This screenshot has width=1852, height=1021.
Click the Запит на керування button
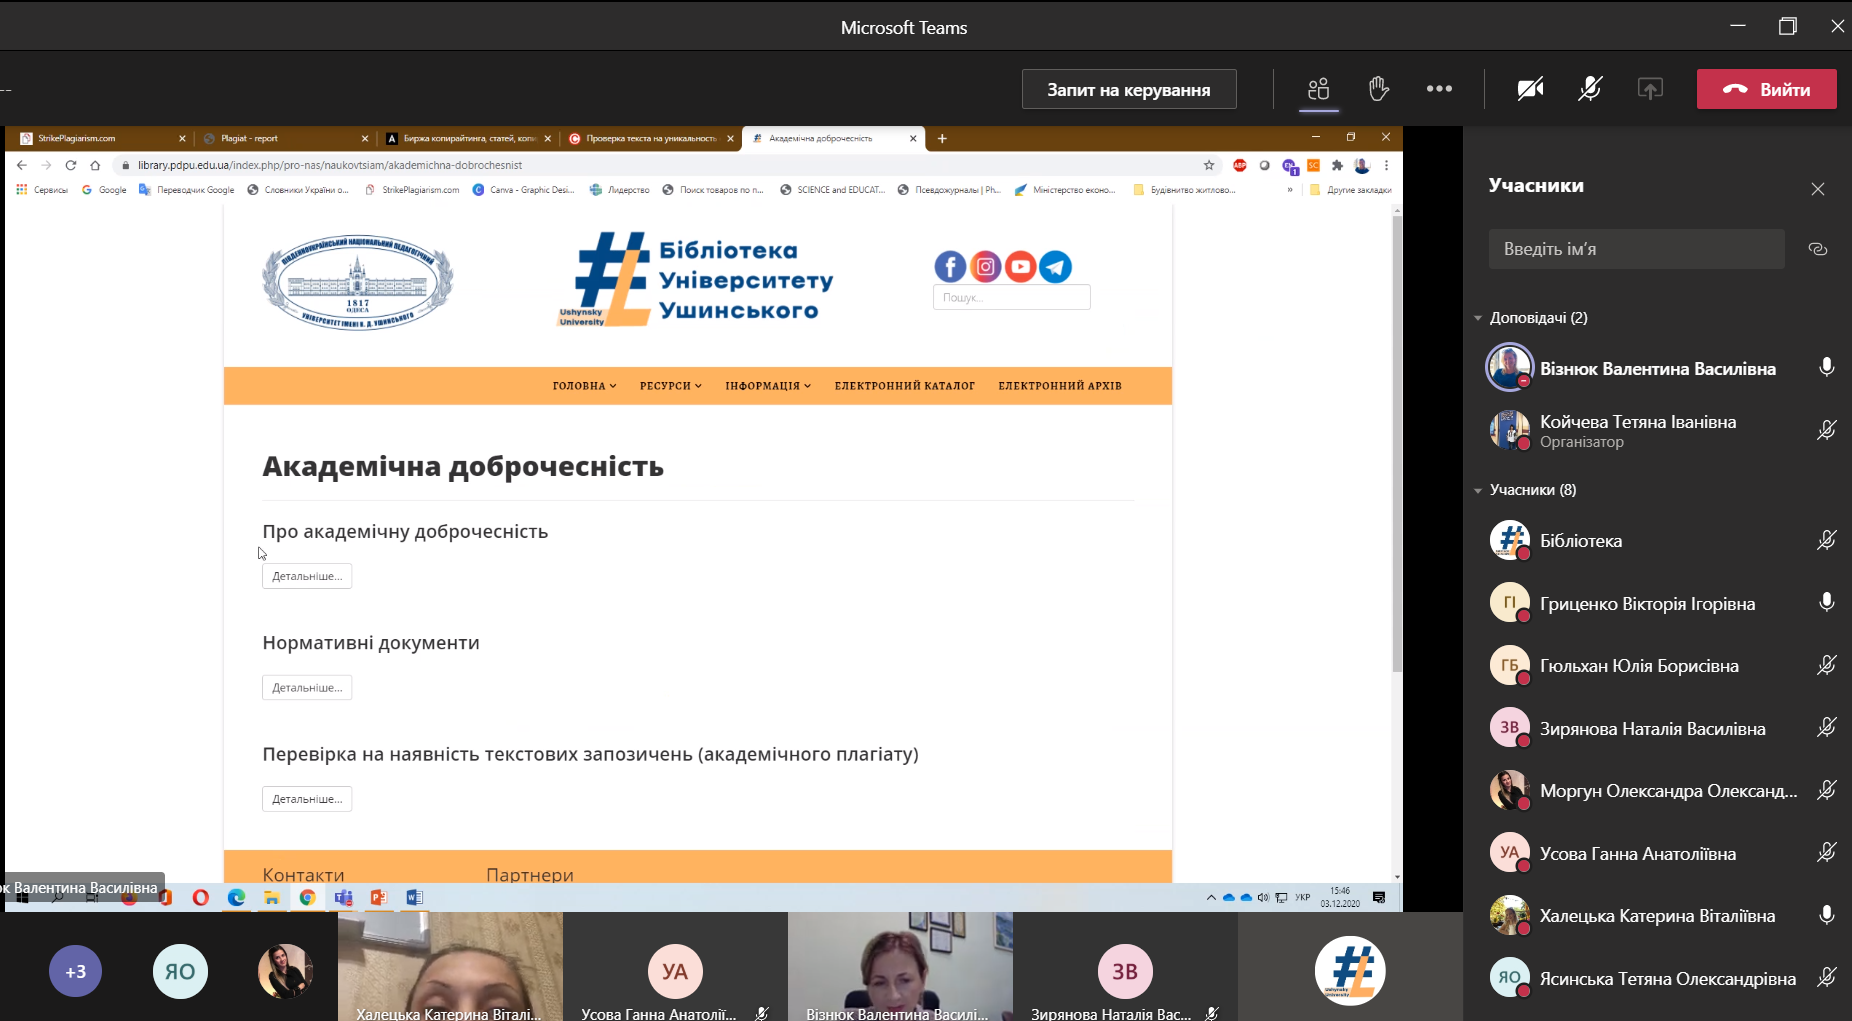pyautogui.click(x=1129, y=89)
